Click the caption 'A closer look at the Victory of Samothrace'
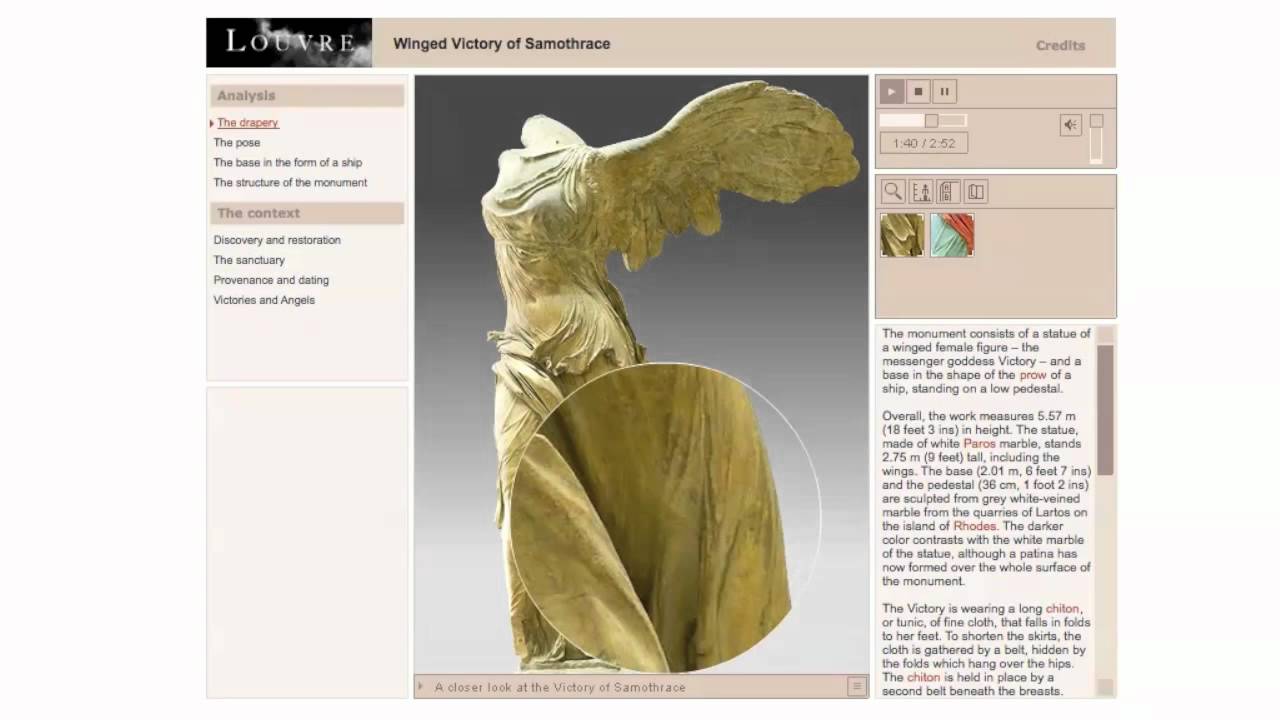1280x720 pixels. pos(560,688)
